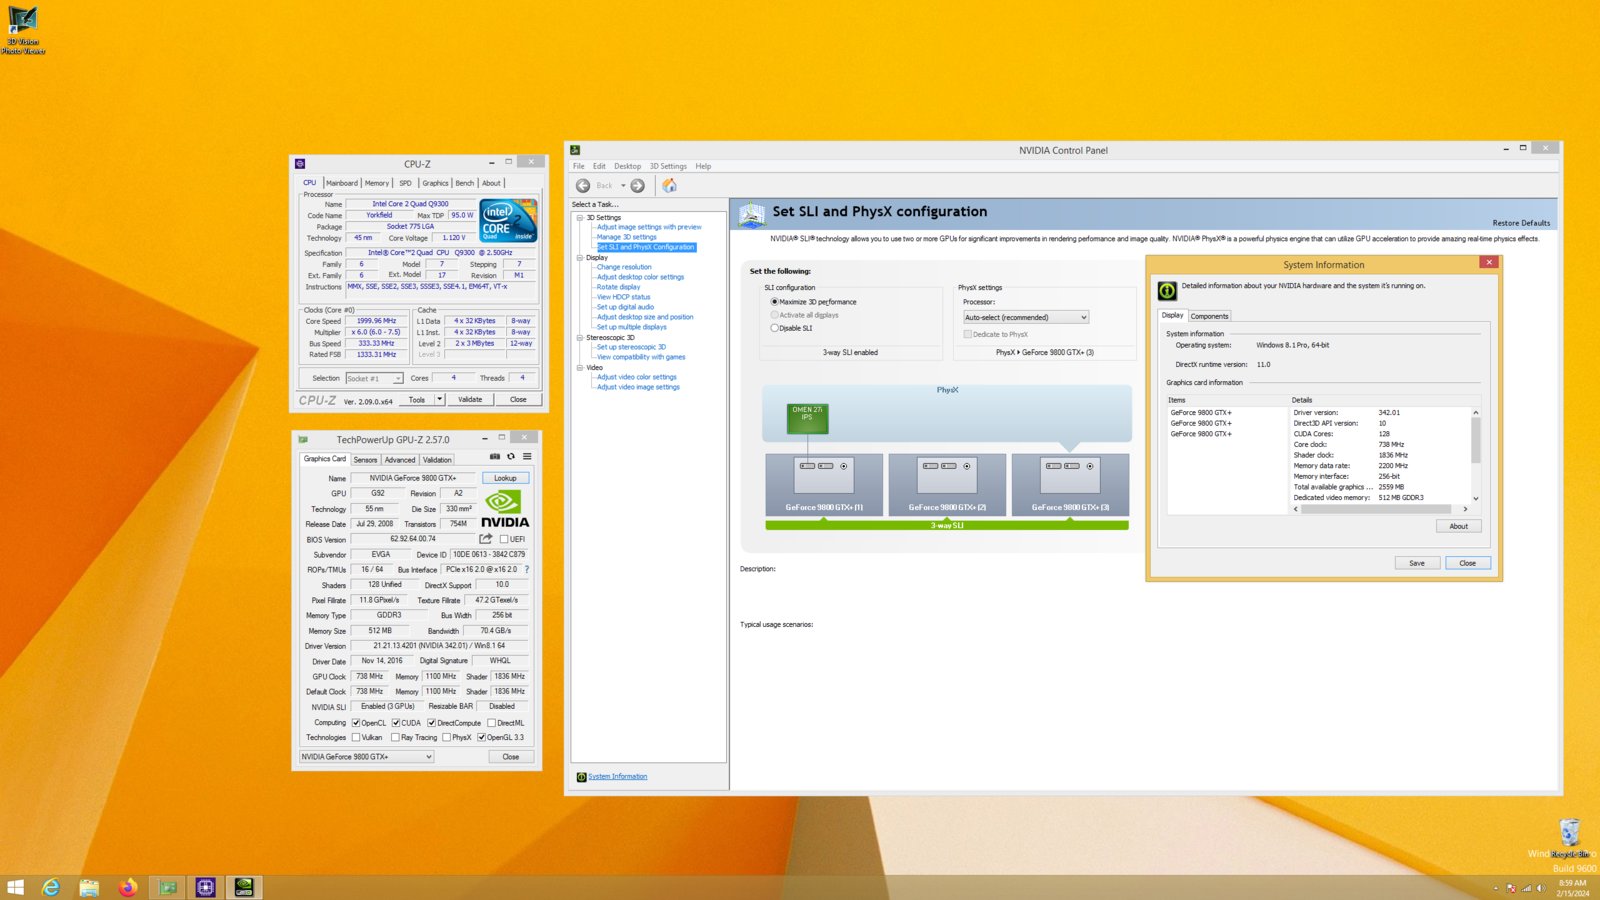The width and height of the screenshot is (1600, 900).
Task: Click the Lookup button in GPU-Z
Action: point(505,478)
